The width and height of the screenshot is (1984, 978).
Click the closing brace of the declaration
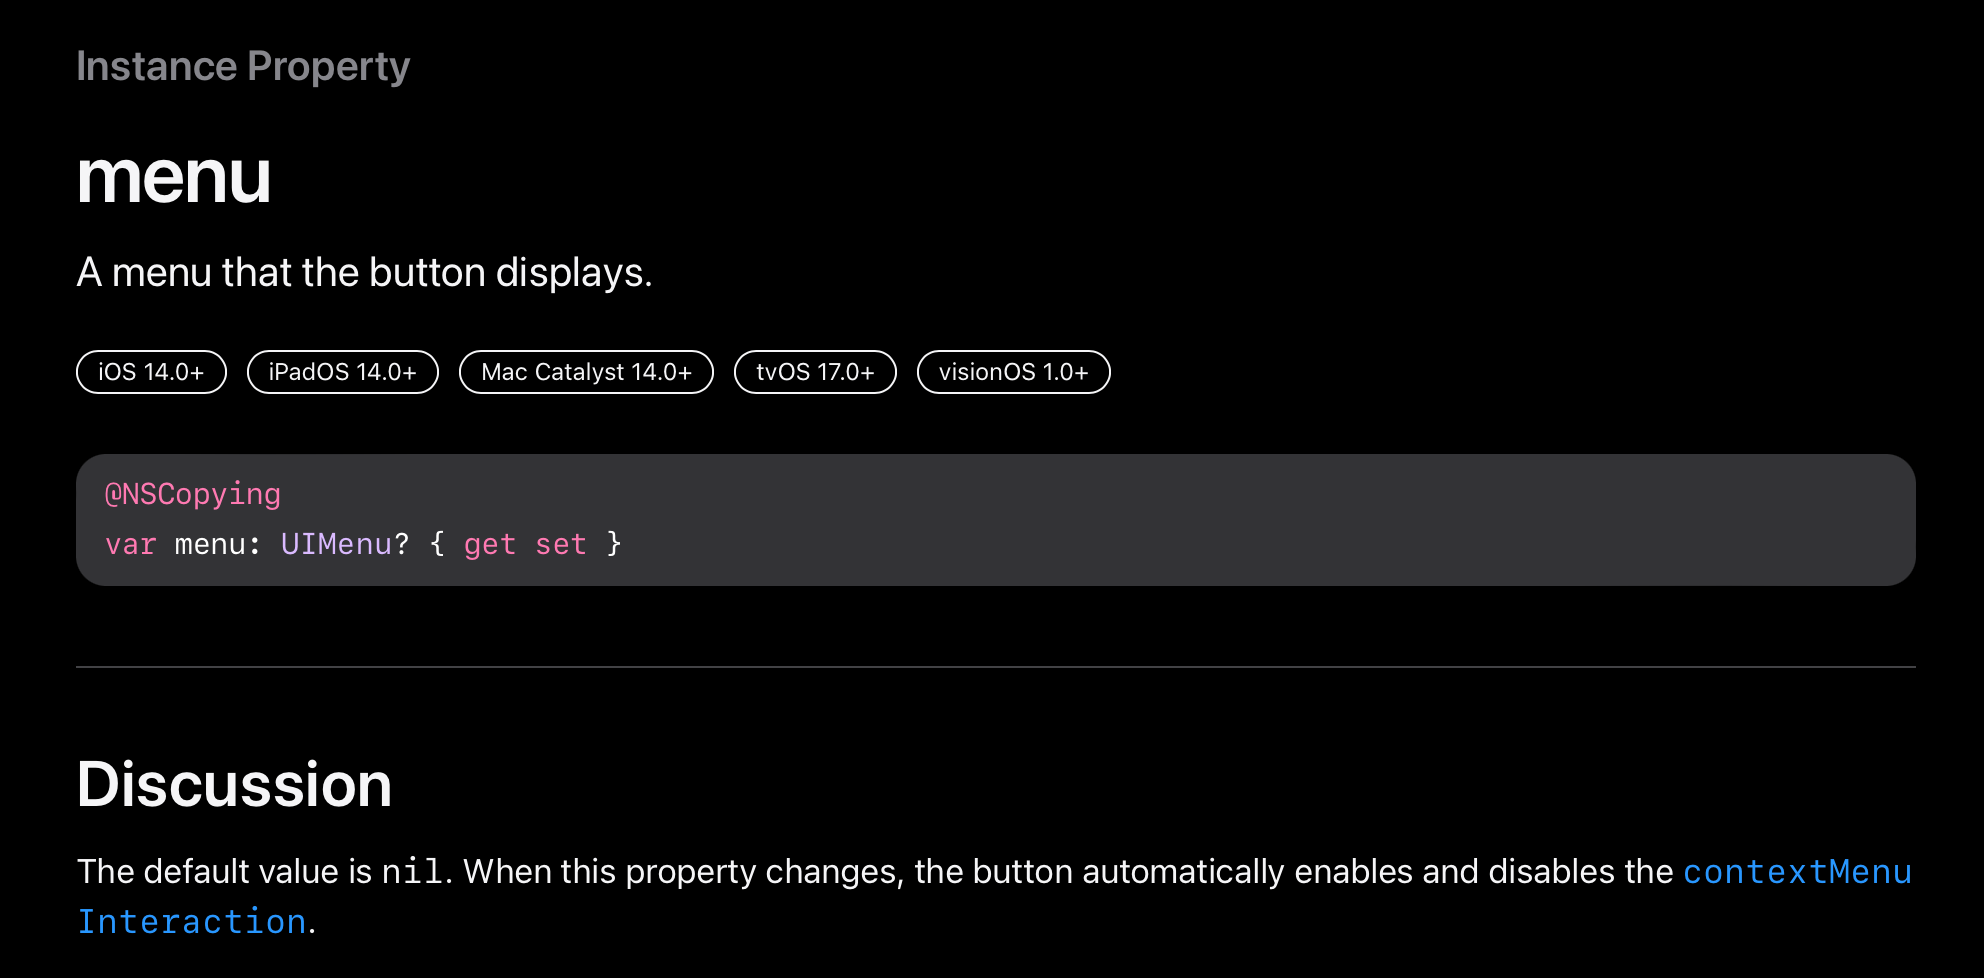click(614, 544)
